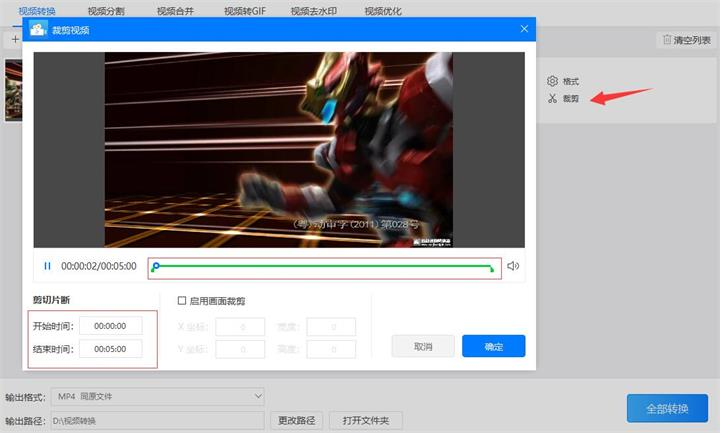Switch to the 视频分割 tab
Viewport: 720px width, 433px height.
tap(106, 11)
